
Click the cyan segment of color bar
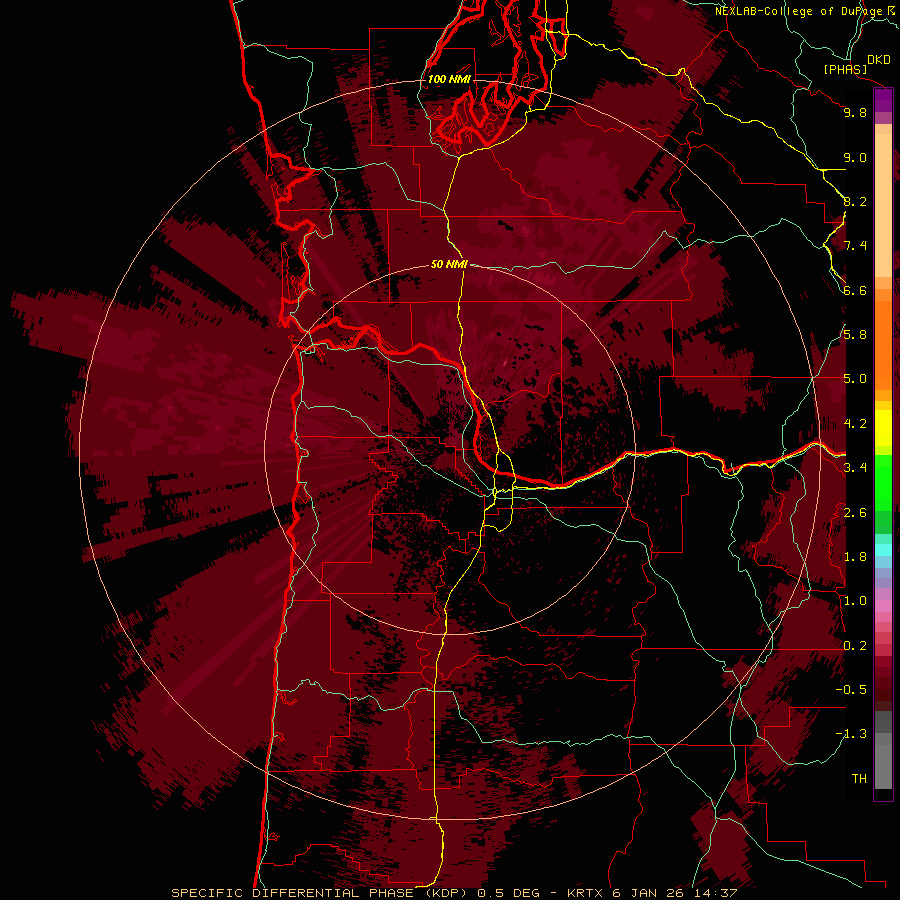(883, 549)
